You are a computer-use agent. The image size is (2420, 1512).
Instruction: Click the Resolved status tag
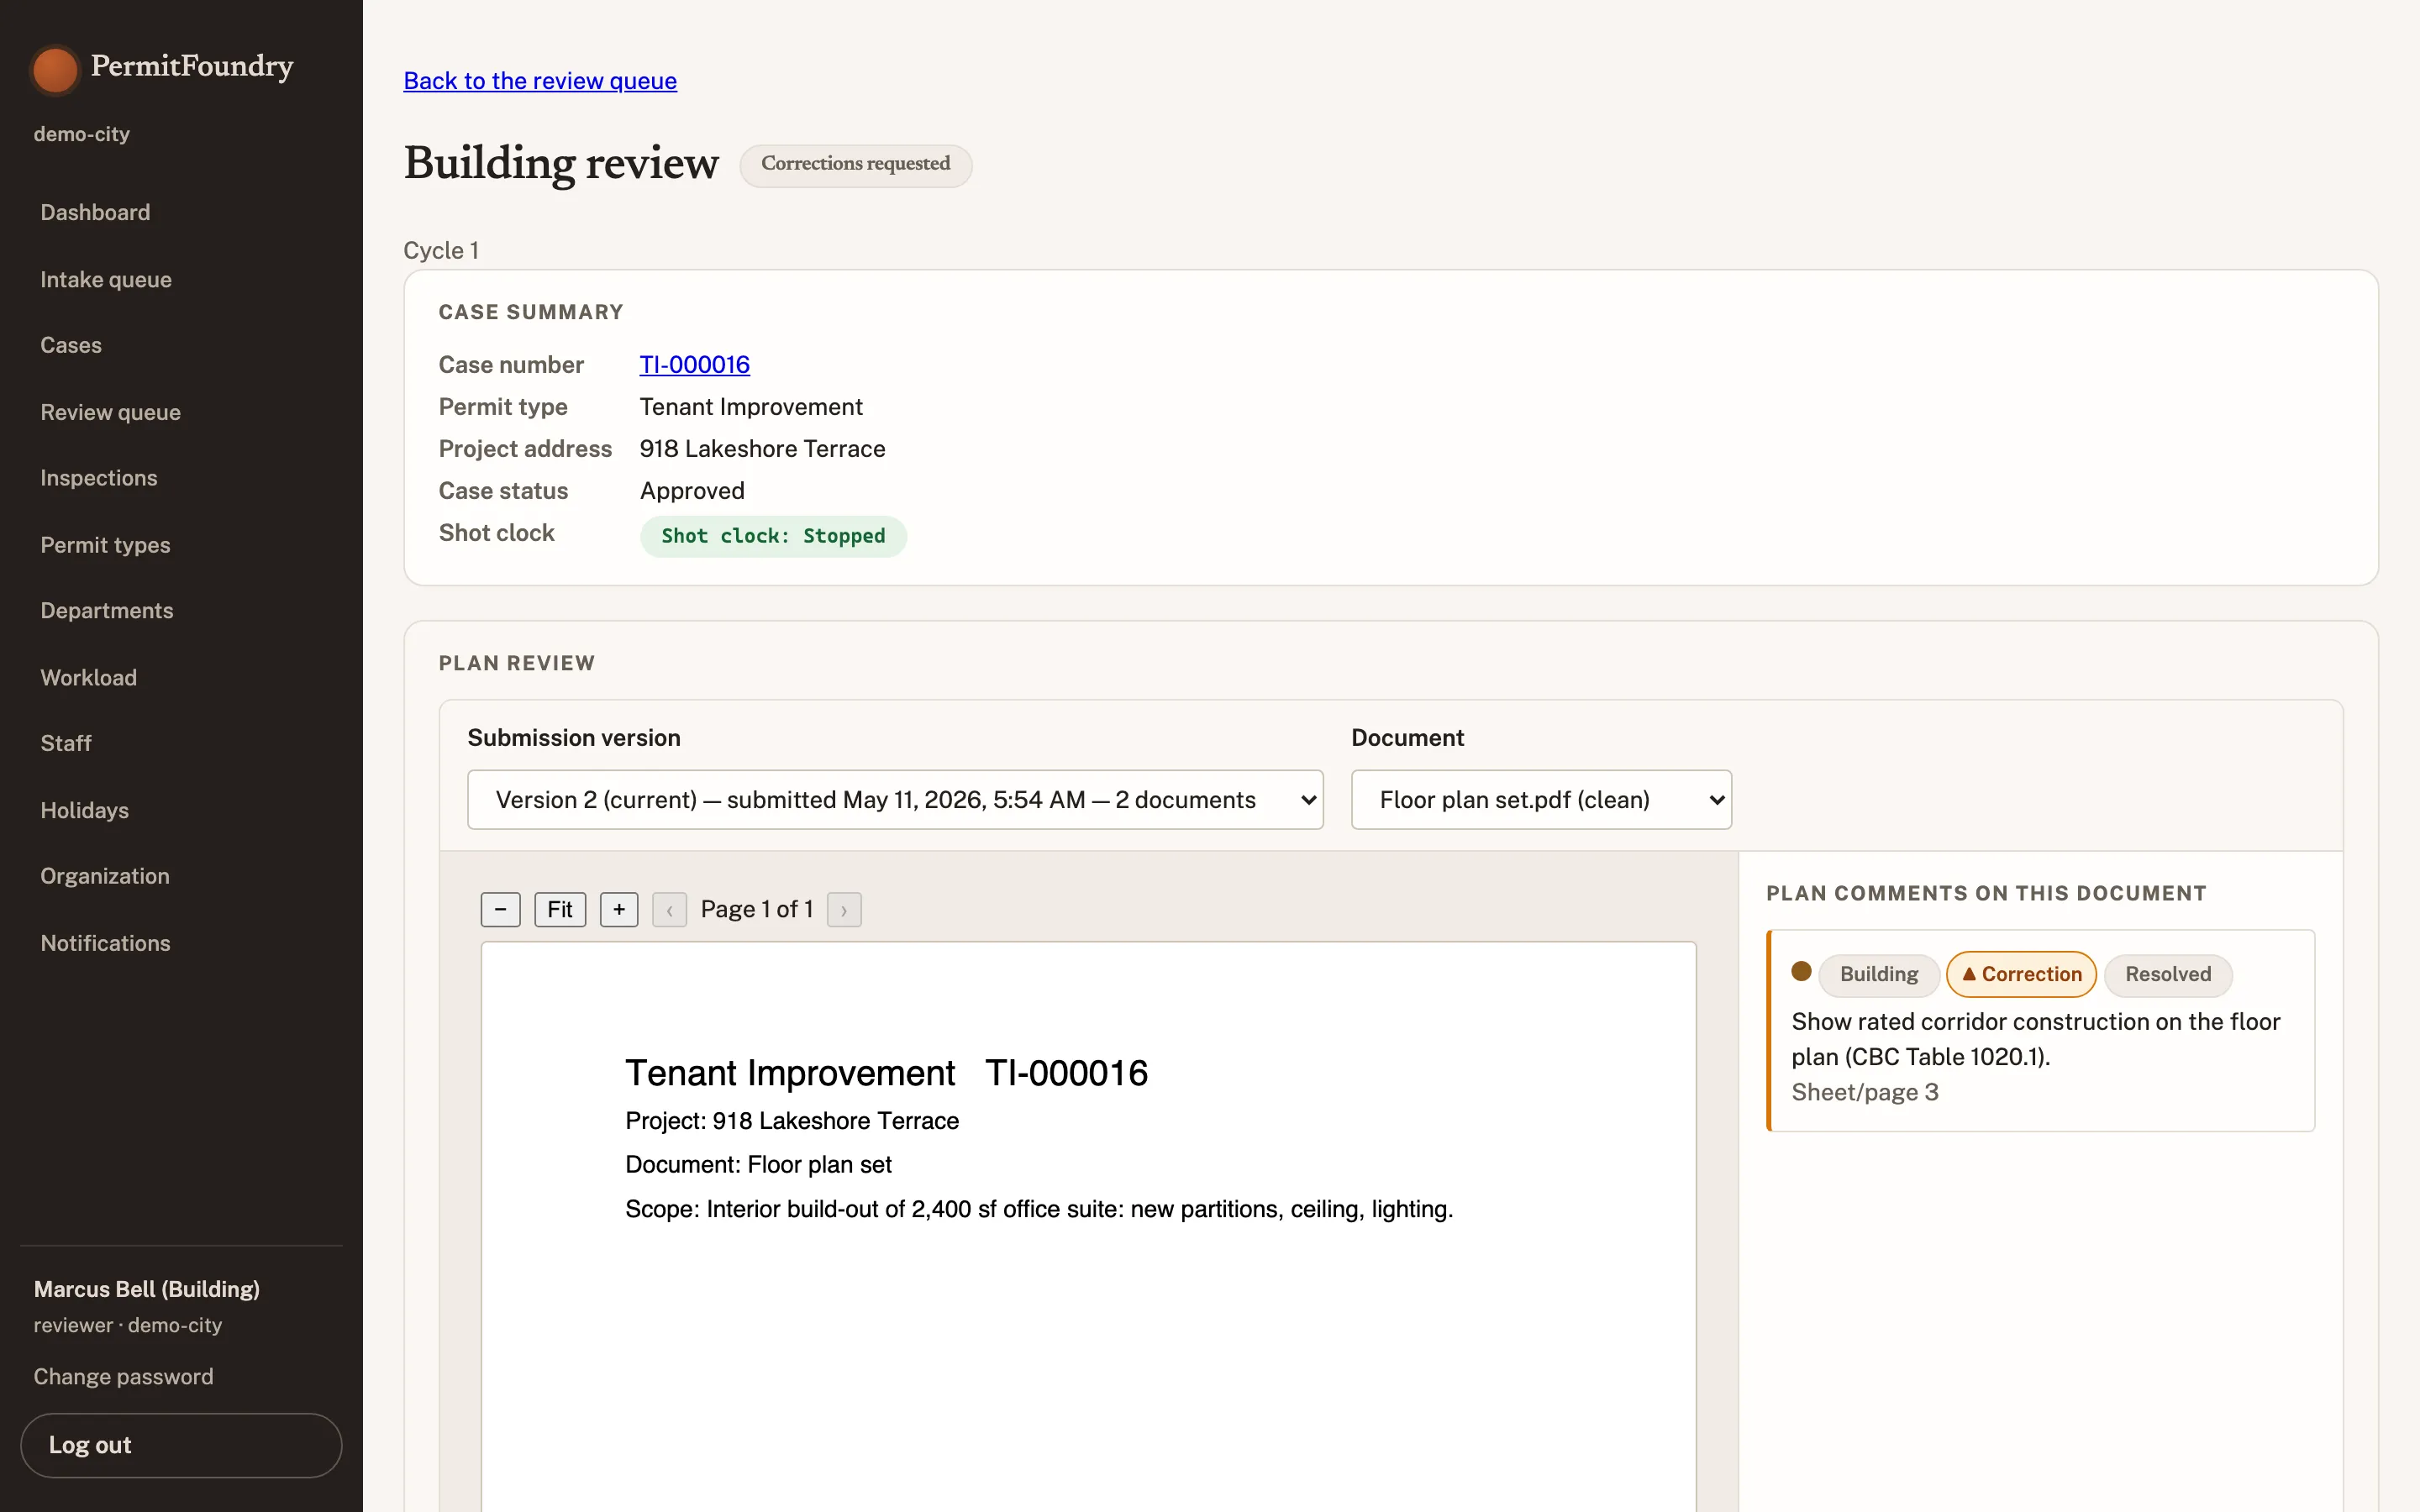pos(2168,974)
